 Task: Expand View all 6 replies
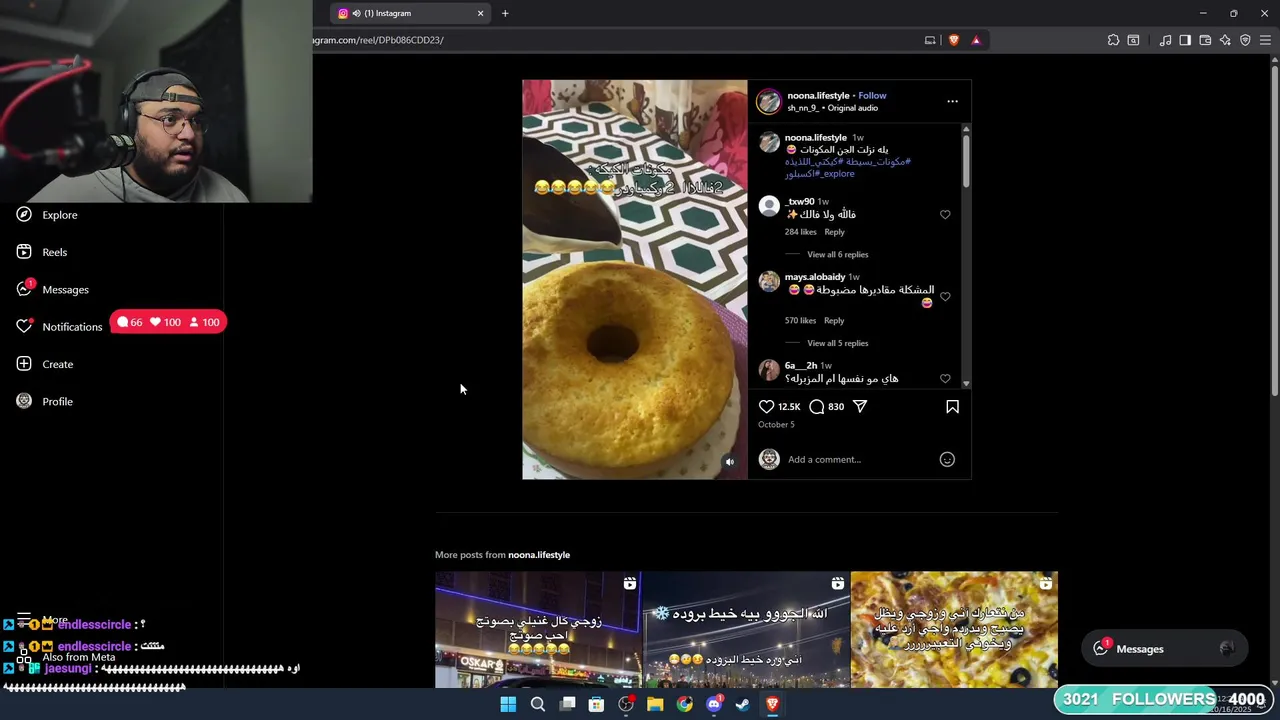click(838, 255)
